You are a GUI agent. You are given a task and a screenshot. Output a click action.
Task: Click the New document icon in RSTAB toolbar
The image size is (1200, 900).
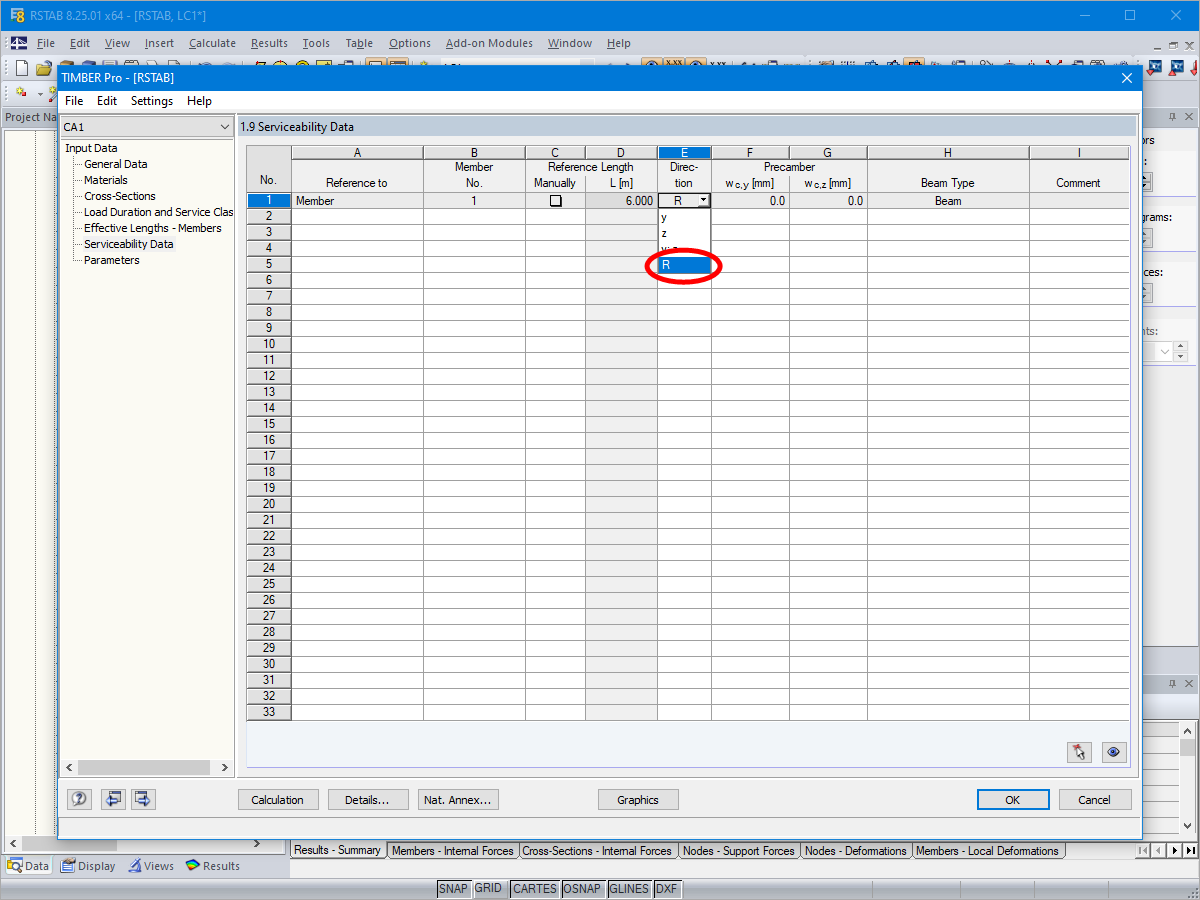point(22,68)
